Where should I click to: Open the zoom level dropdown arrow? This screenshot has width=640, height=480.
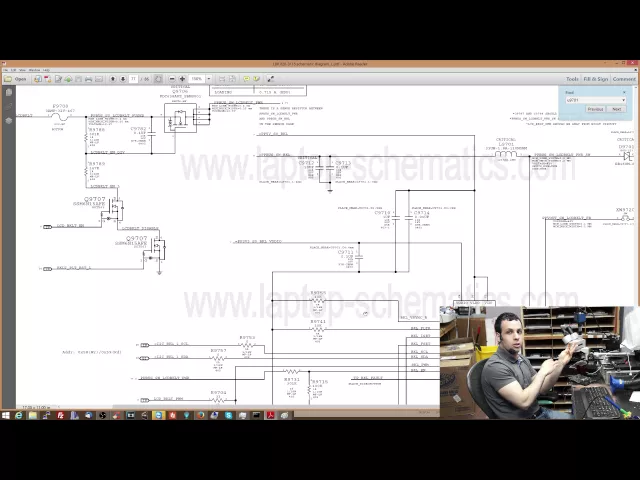tap(209, 79)
